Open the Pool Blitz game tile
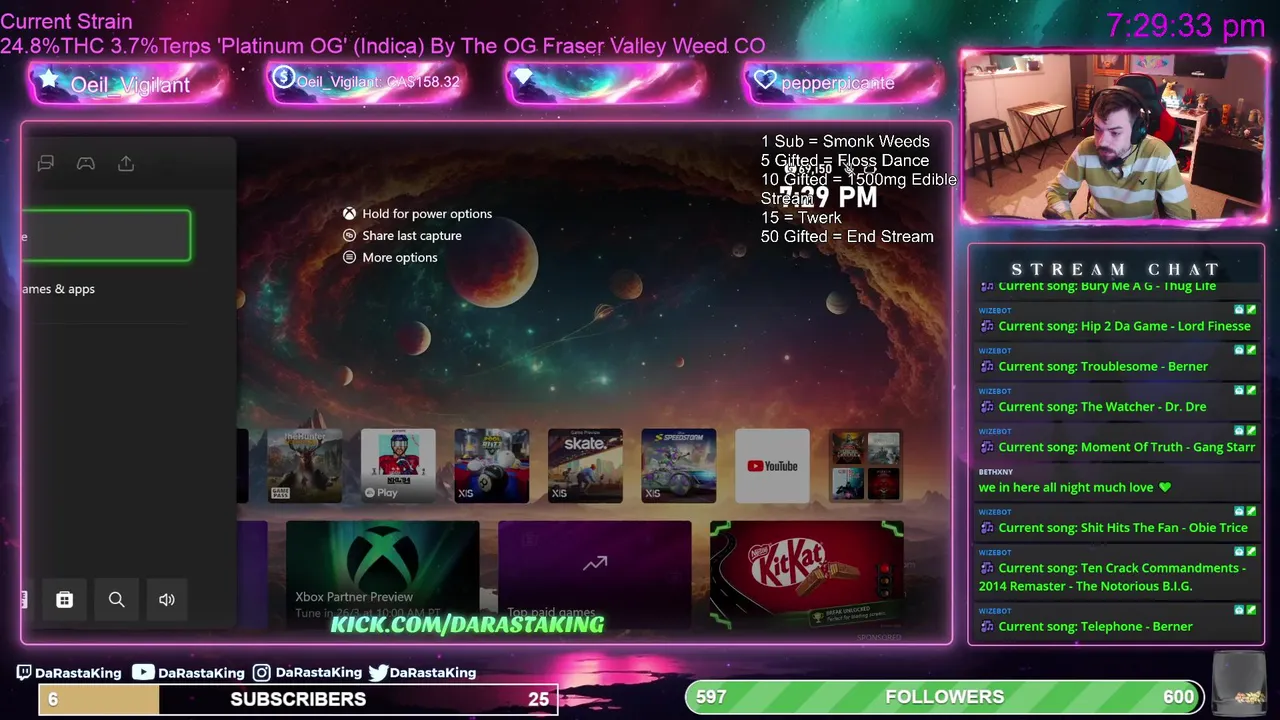 click(492, 466)
